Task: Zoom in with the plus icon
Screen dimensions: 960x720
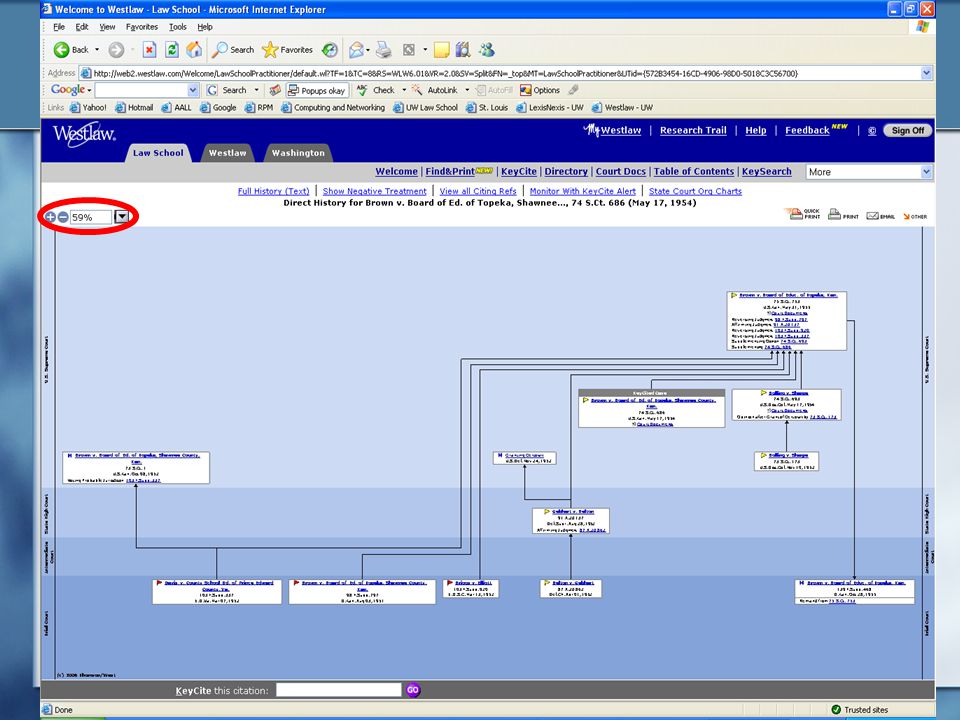Action: click(x=50, y=217)
